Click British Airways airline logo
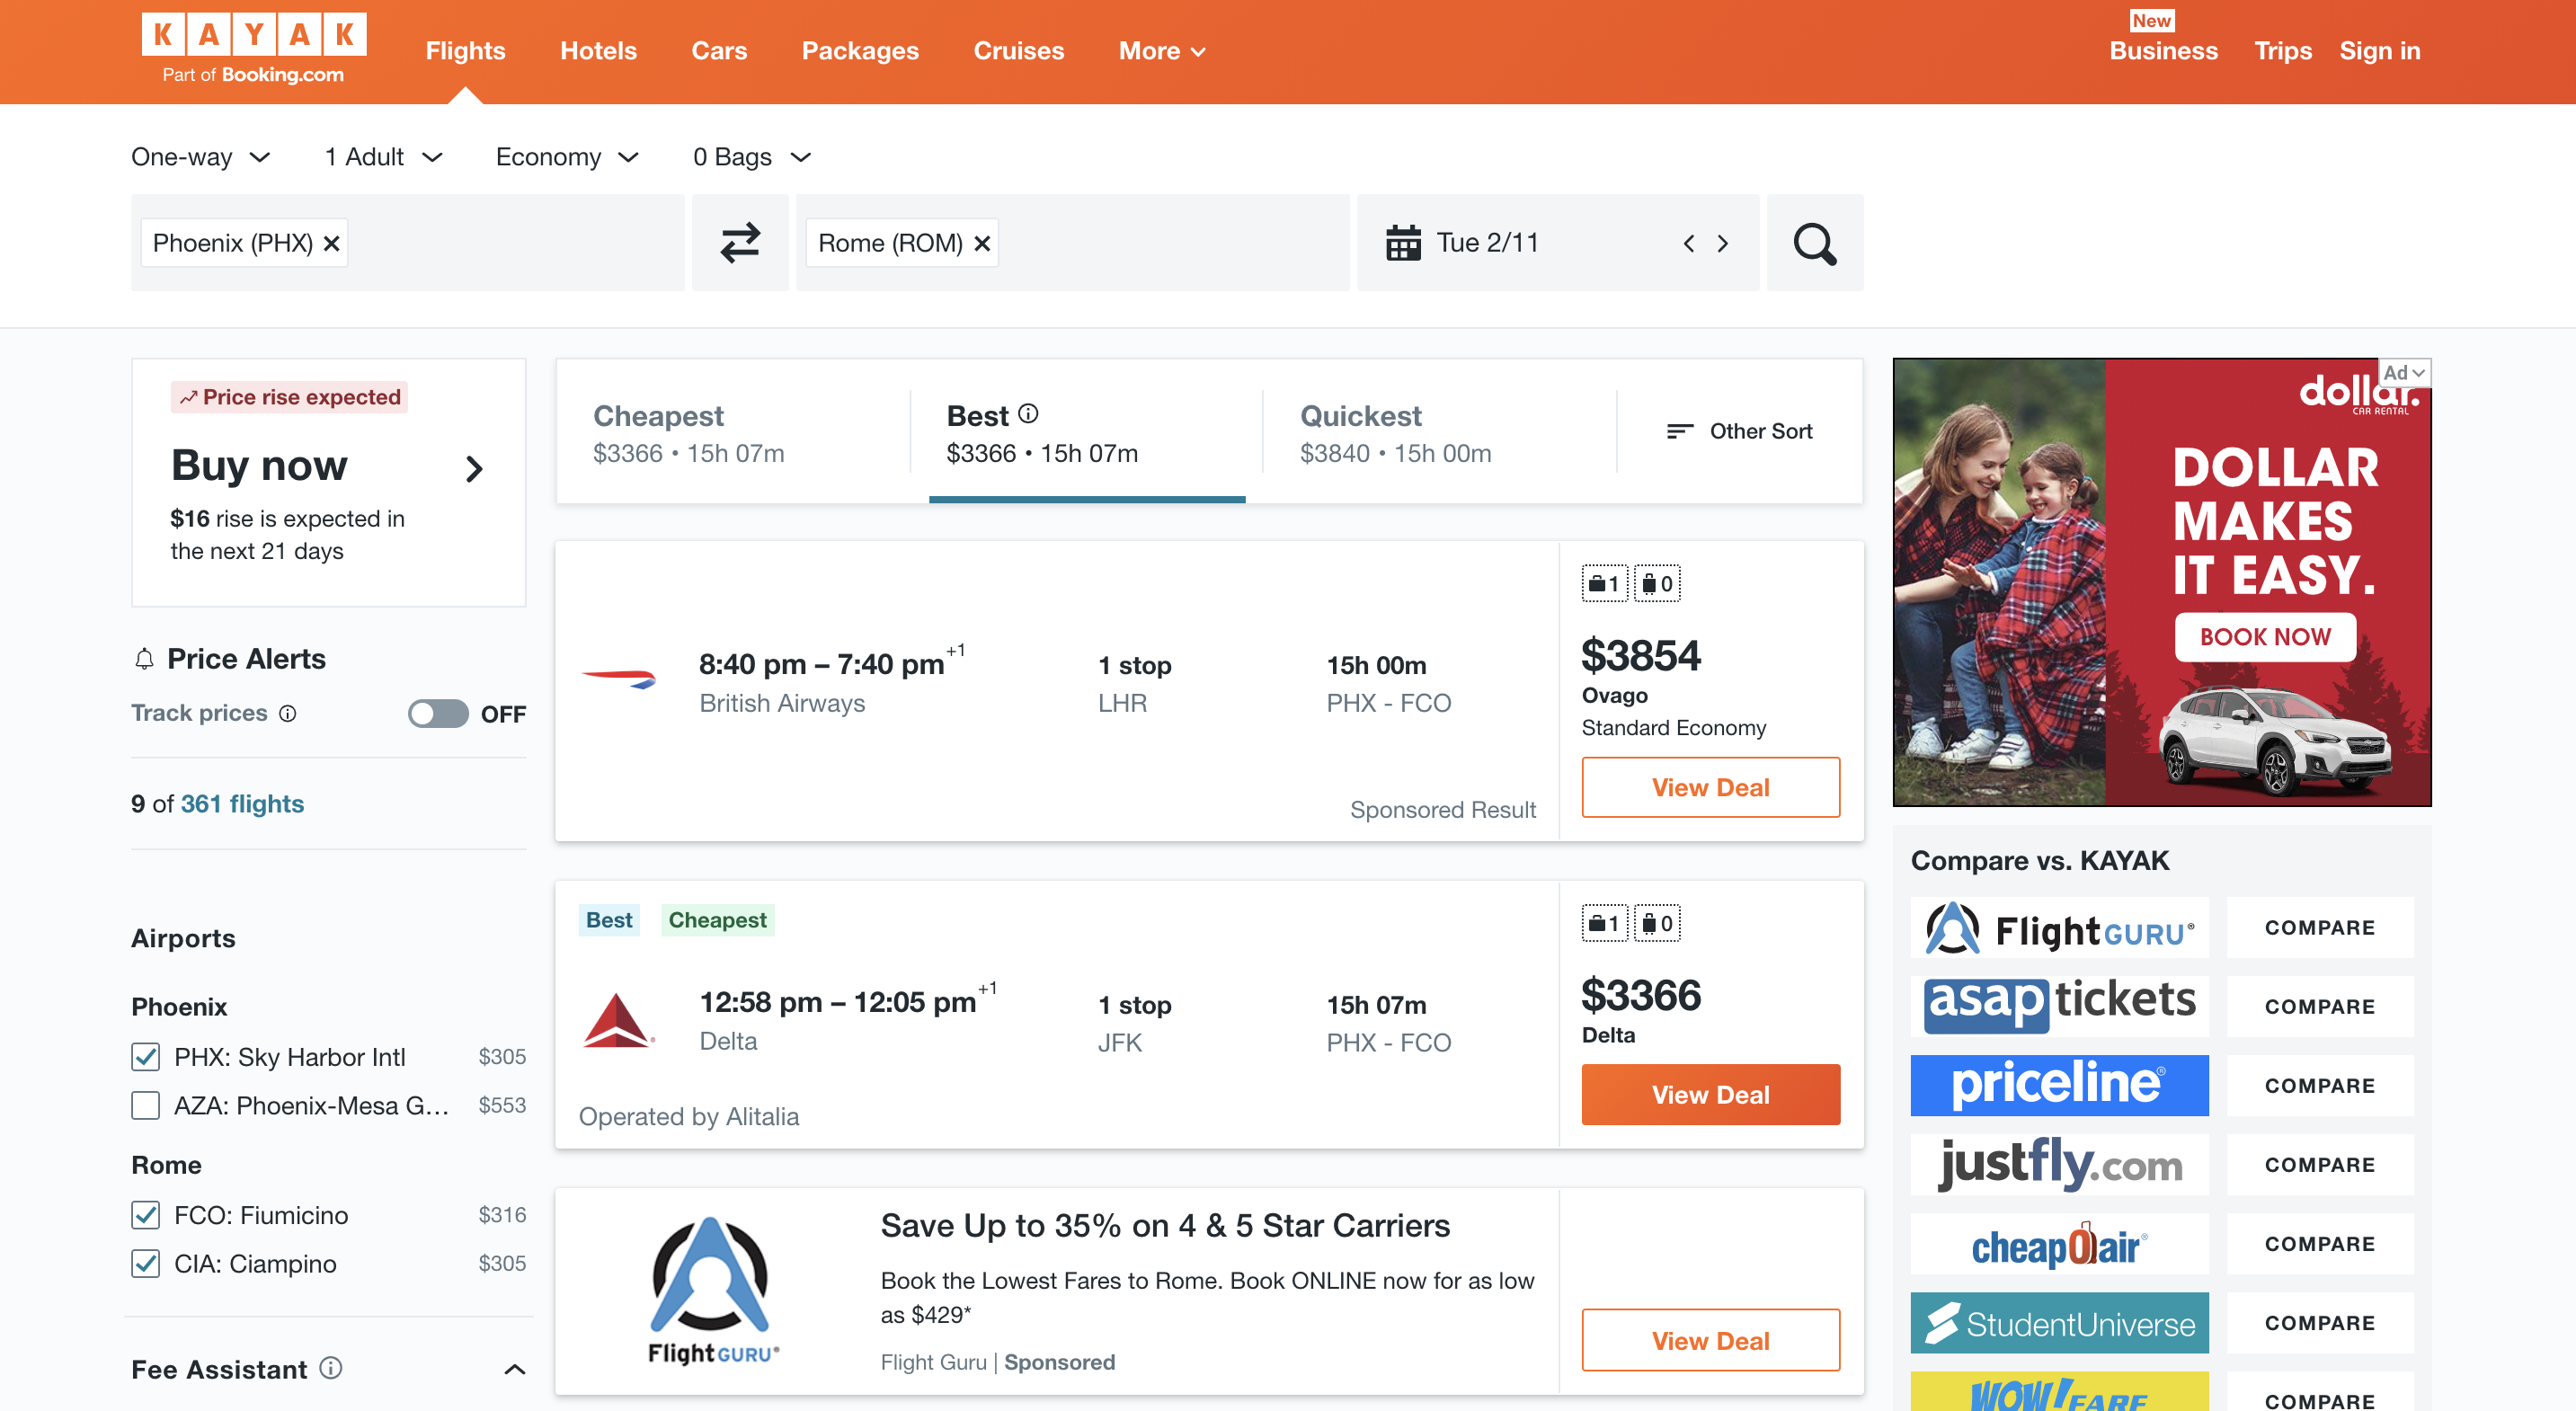This screenshot has height=1411, width=2576. [x=619, y=680]
